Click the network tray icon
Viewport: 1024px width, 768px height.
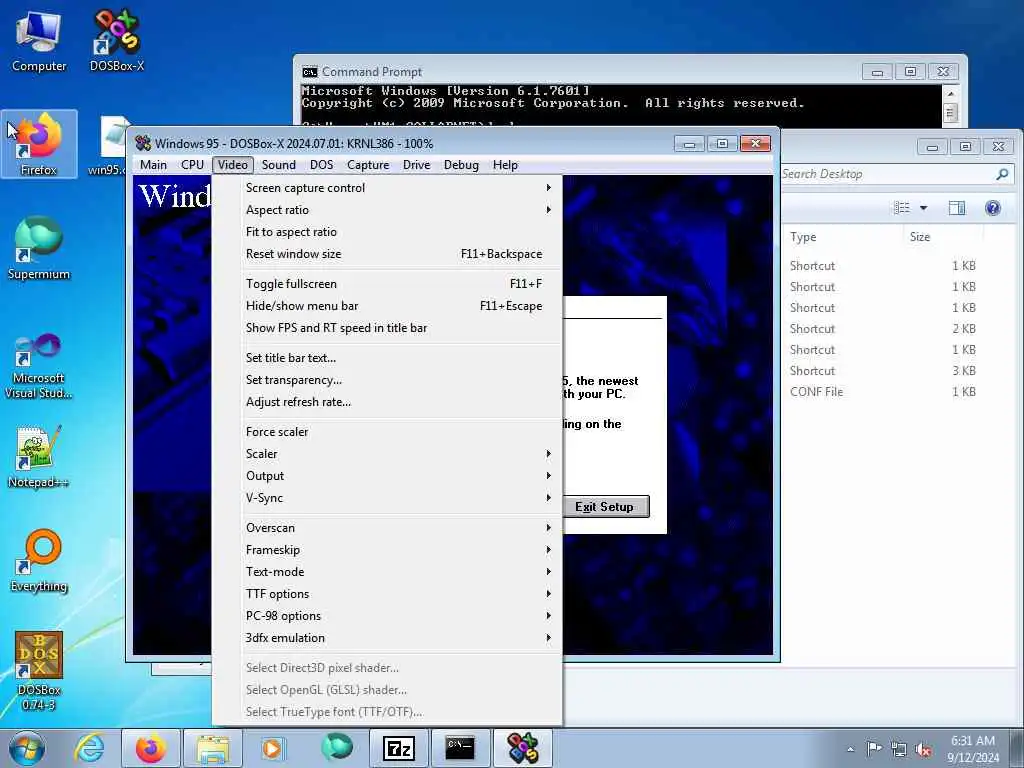pos(899,749)
